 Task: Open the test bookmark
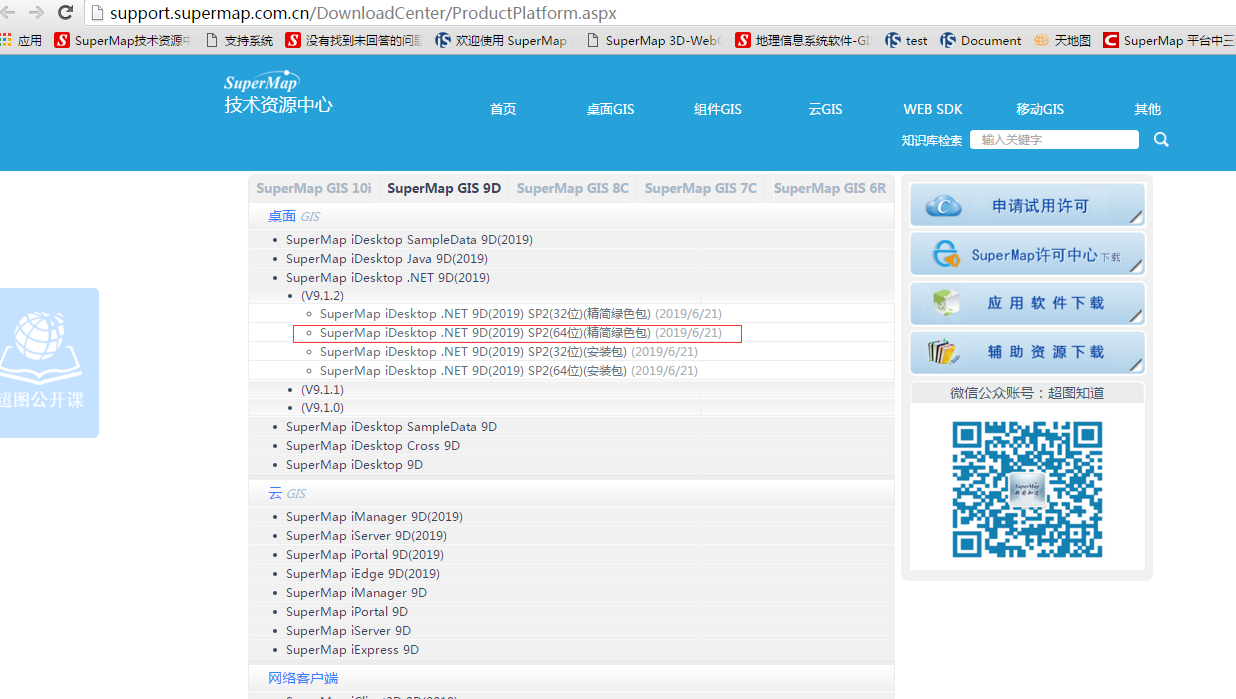[x=906, y=41]
